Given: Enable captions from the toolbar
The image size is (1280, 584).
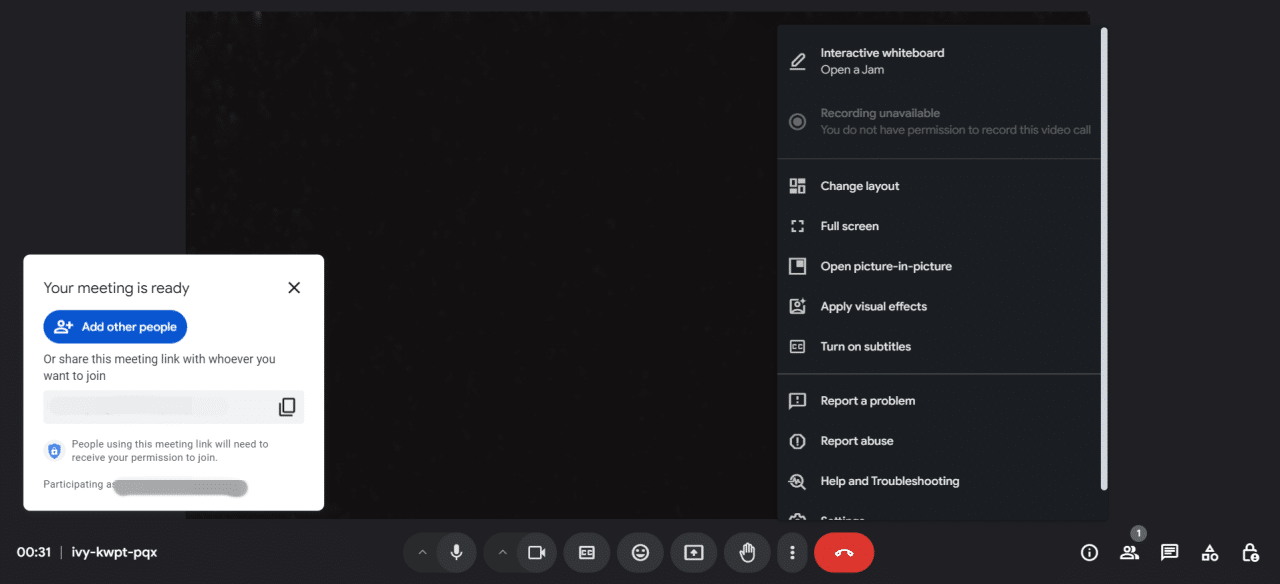Looking at the screenshot, I should [586, 552].
